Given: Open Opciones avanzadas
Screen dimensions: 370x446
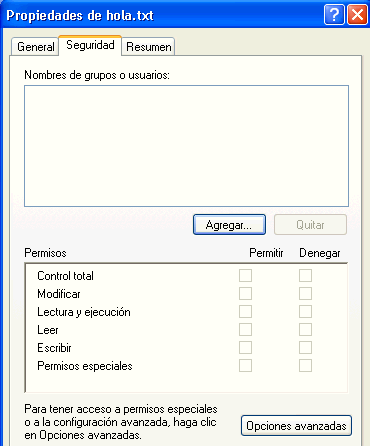Looking at the screenshot, I should [x=296, y=426].
